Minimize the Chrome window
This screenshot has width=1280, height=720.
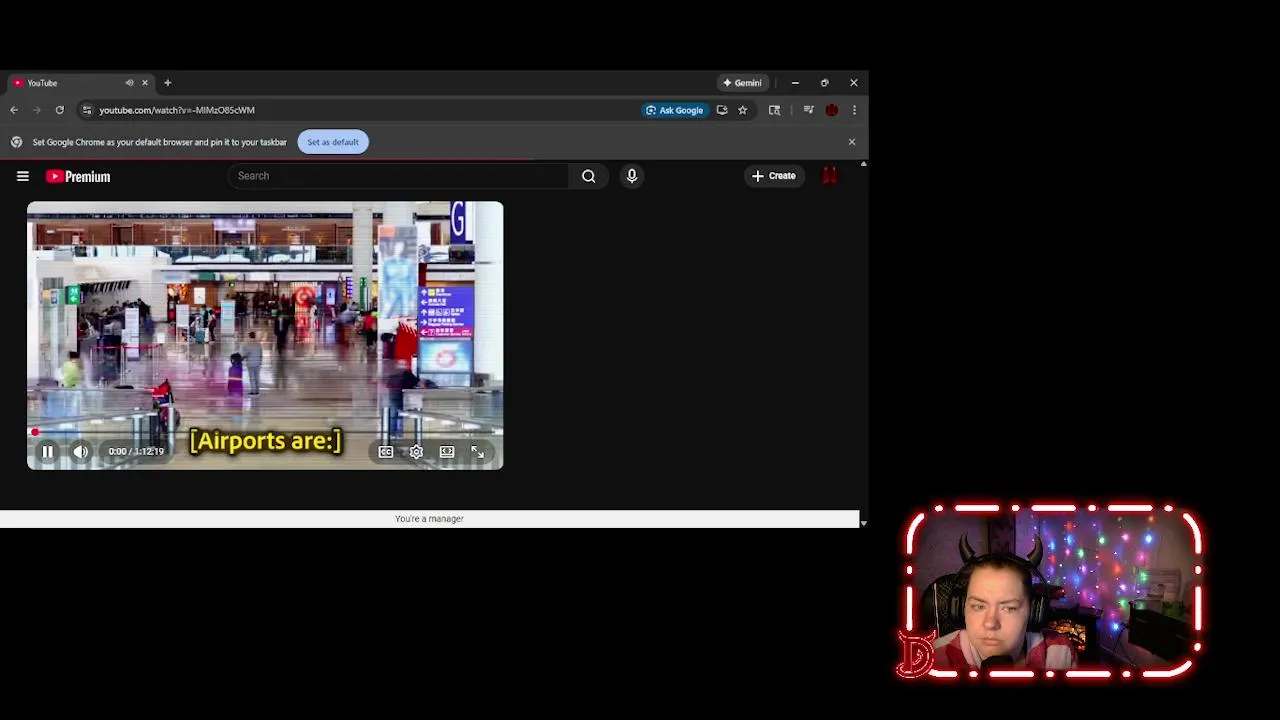pos(795,83)
